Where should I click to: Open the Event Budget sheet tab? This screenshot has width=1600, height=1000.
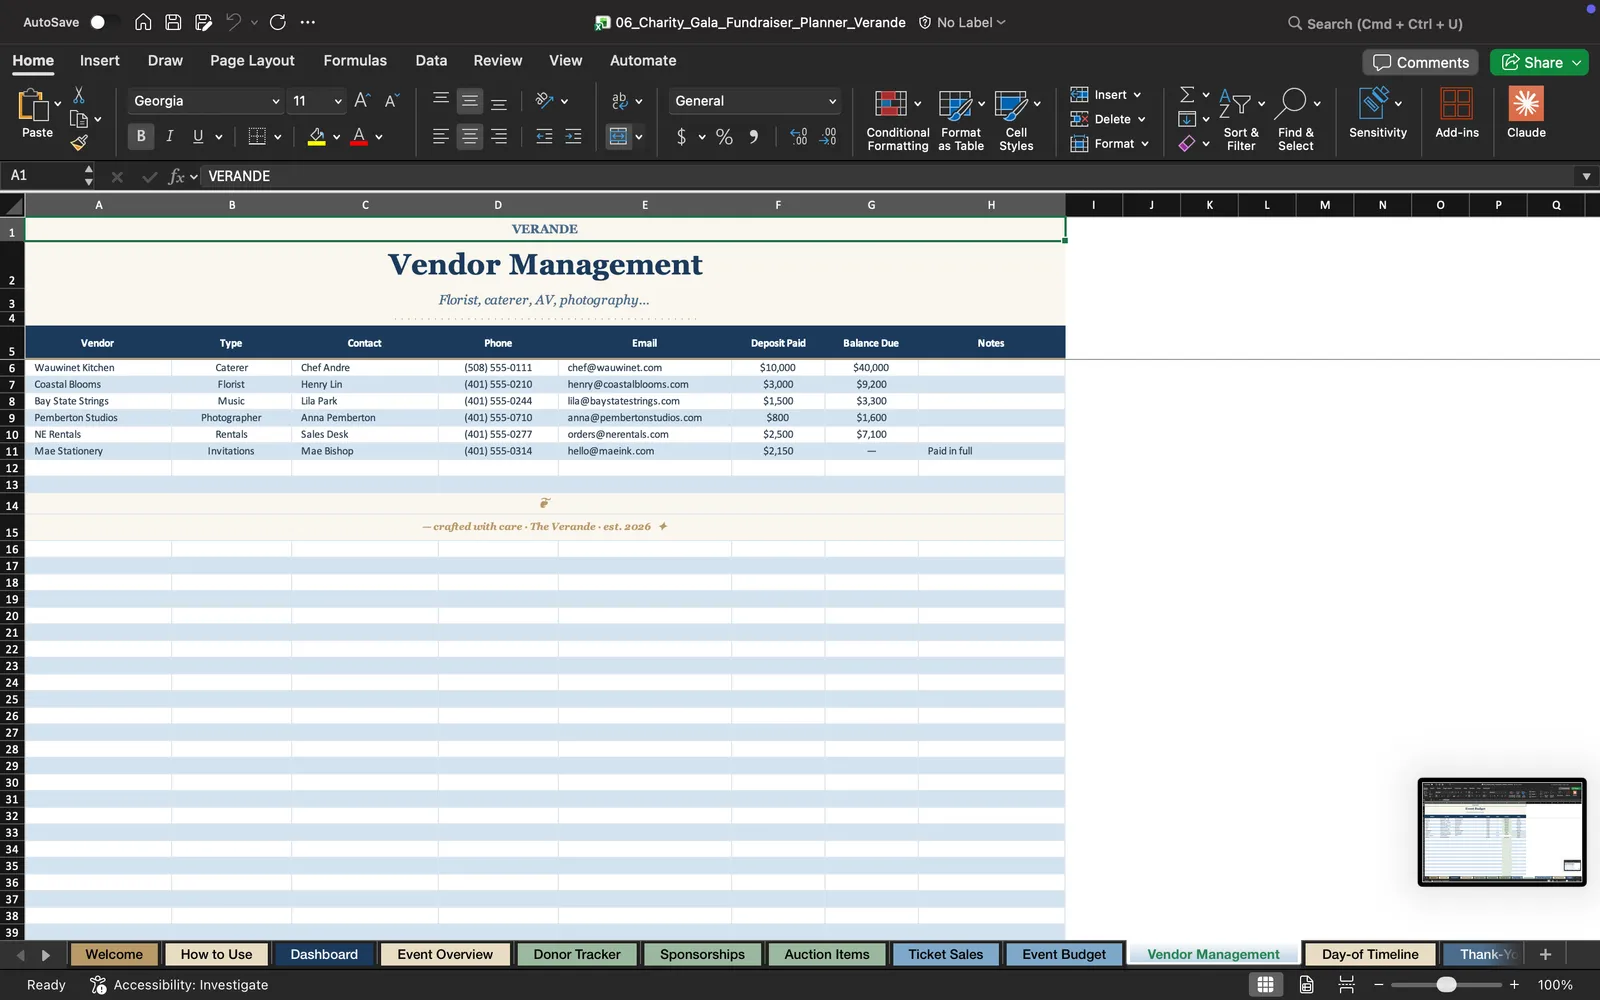click(x=1064, y=954)
